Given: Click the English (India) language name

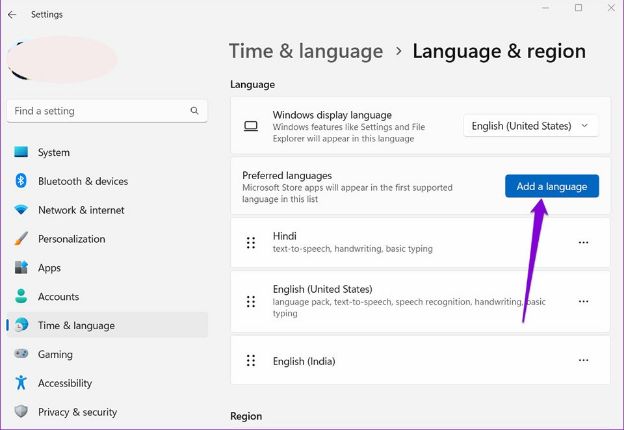Looking at the screenshot, I should (304, 361).
